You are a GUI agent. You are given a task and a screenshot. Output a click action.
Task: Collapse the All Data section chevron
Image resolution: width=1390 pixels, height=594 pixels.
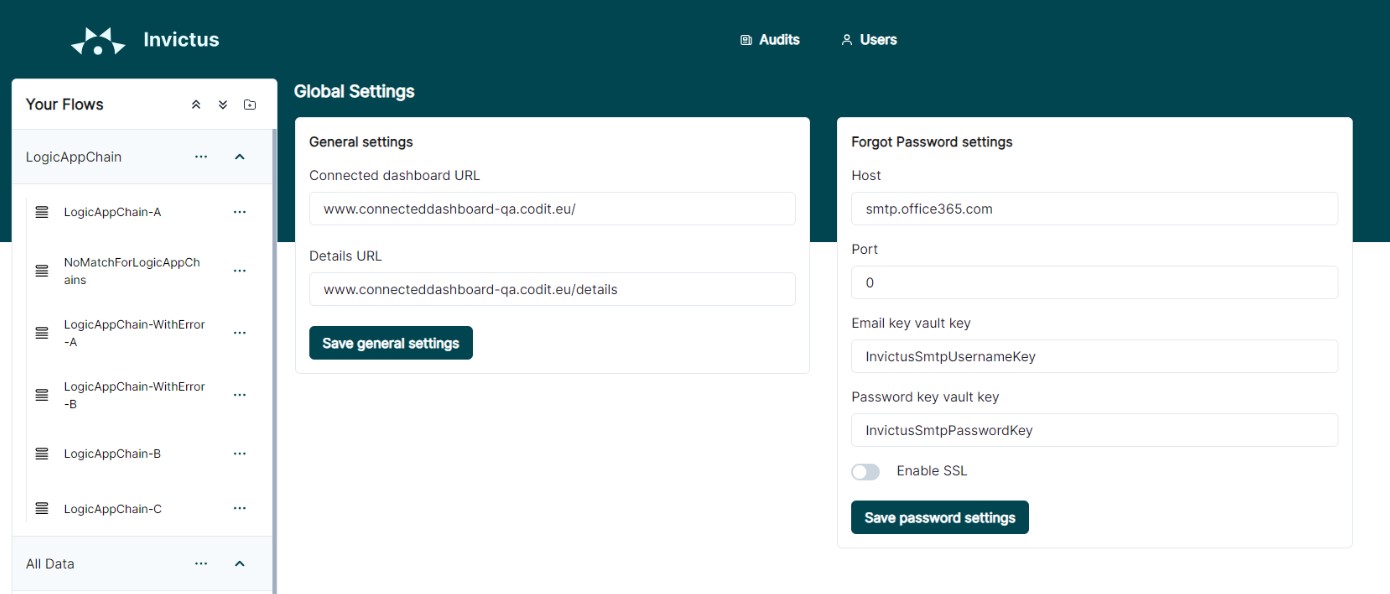tap(238, 563)
